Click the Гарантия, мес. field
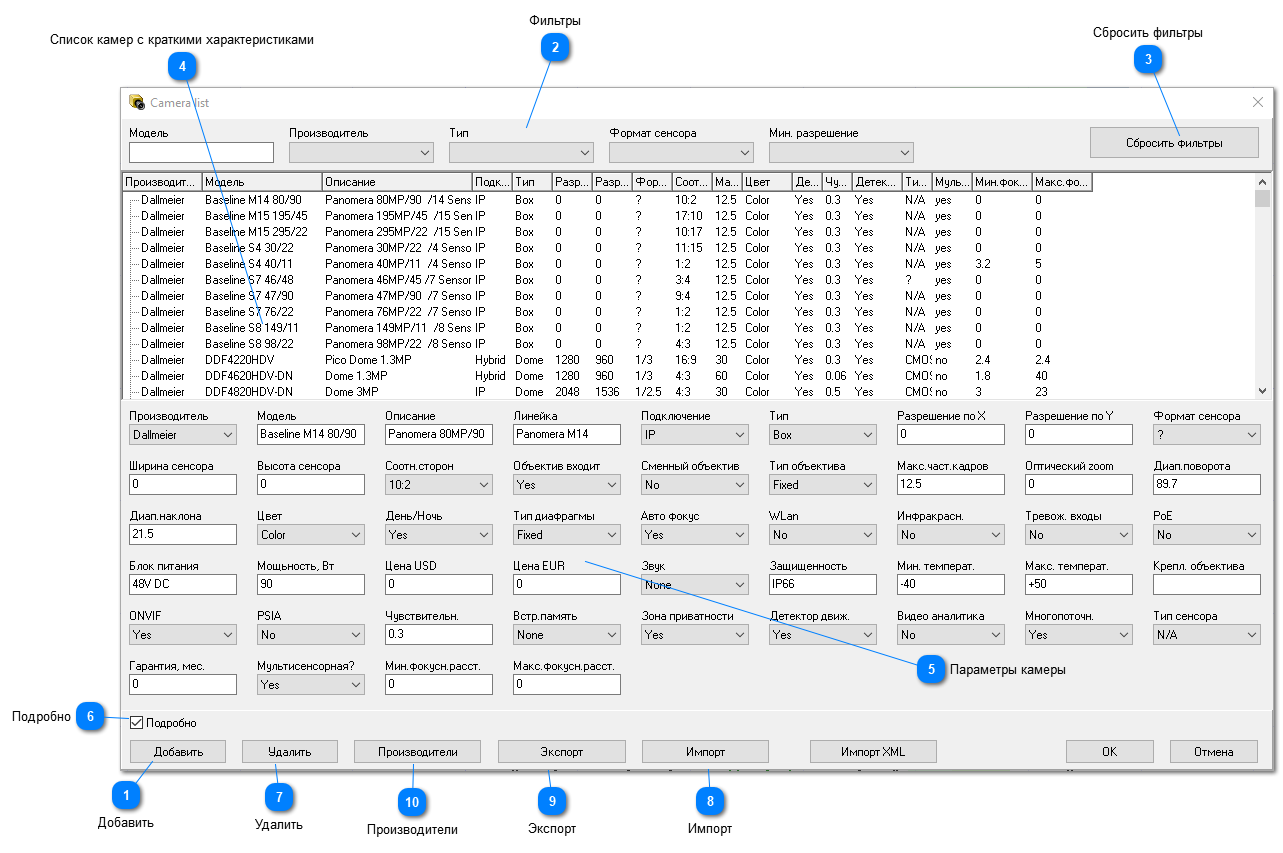1283x853 pixels. point(183,685)
